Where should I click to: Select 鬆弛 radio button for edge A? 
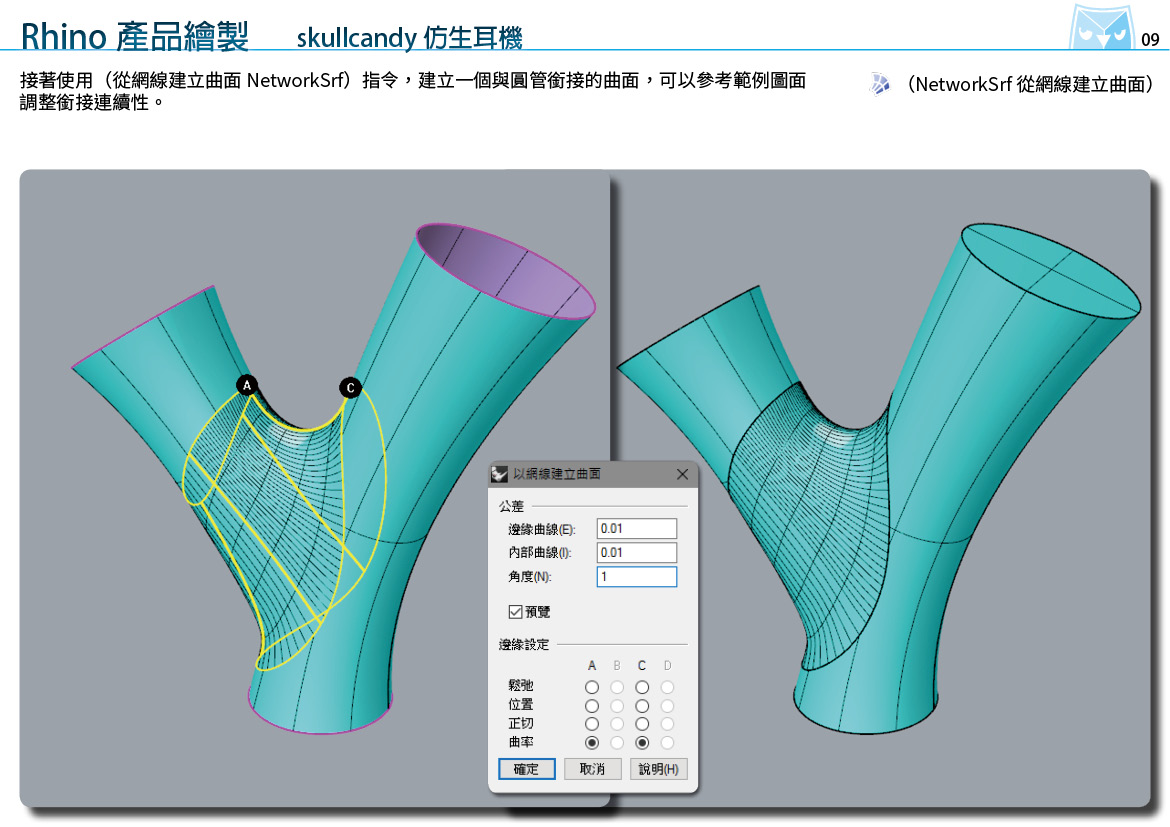click(x=592, y=687)
